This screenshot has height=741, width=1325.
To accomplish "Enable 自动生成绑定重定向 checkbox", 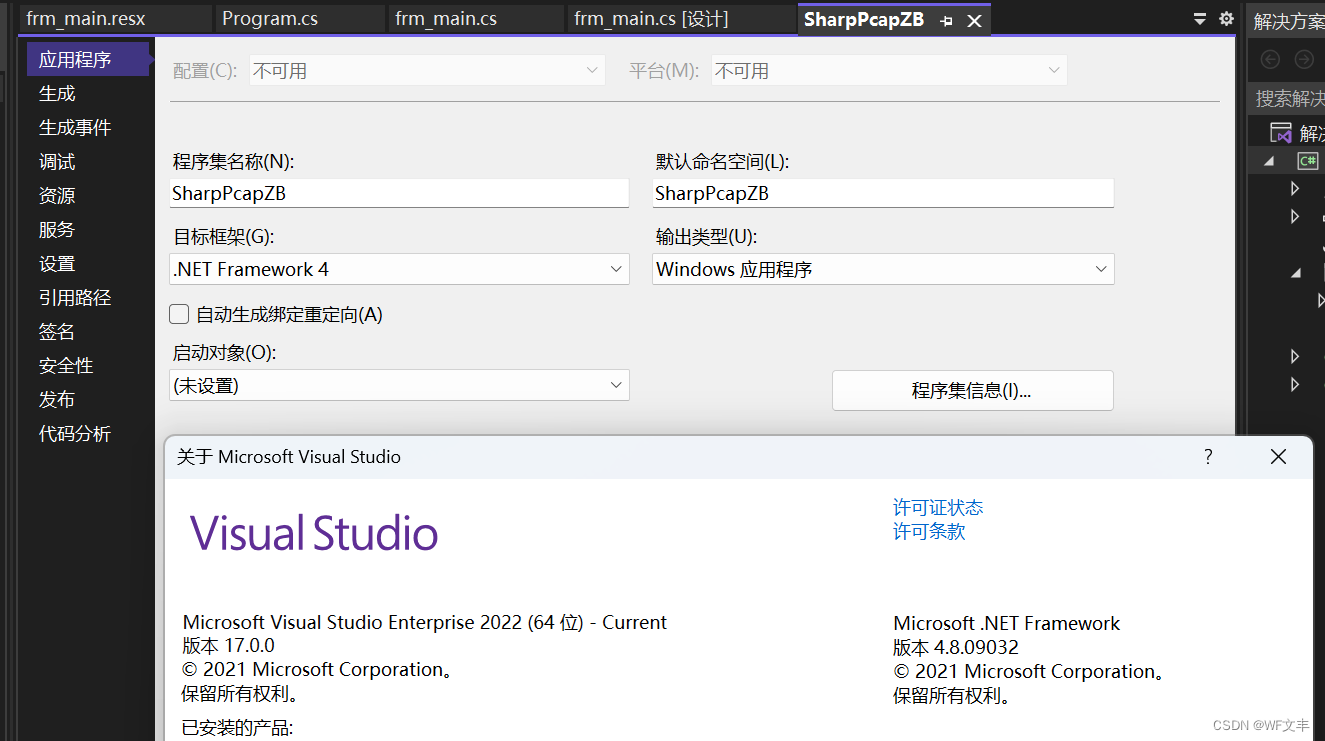I will (x=179, y=314).
